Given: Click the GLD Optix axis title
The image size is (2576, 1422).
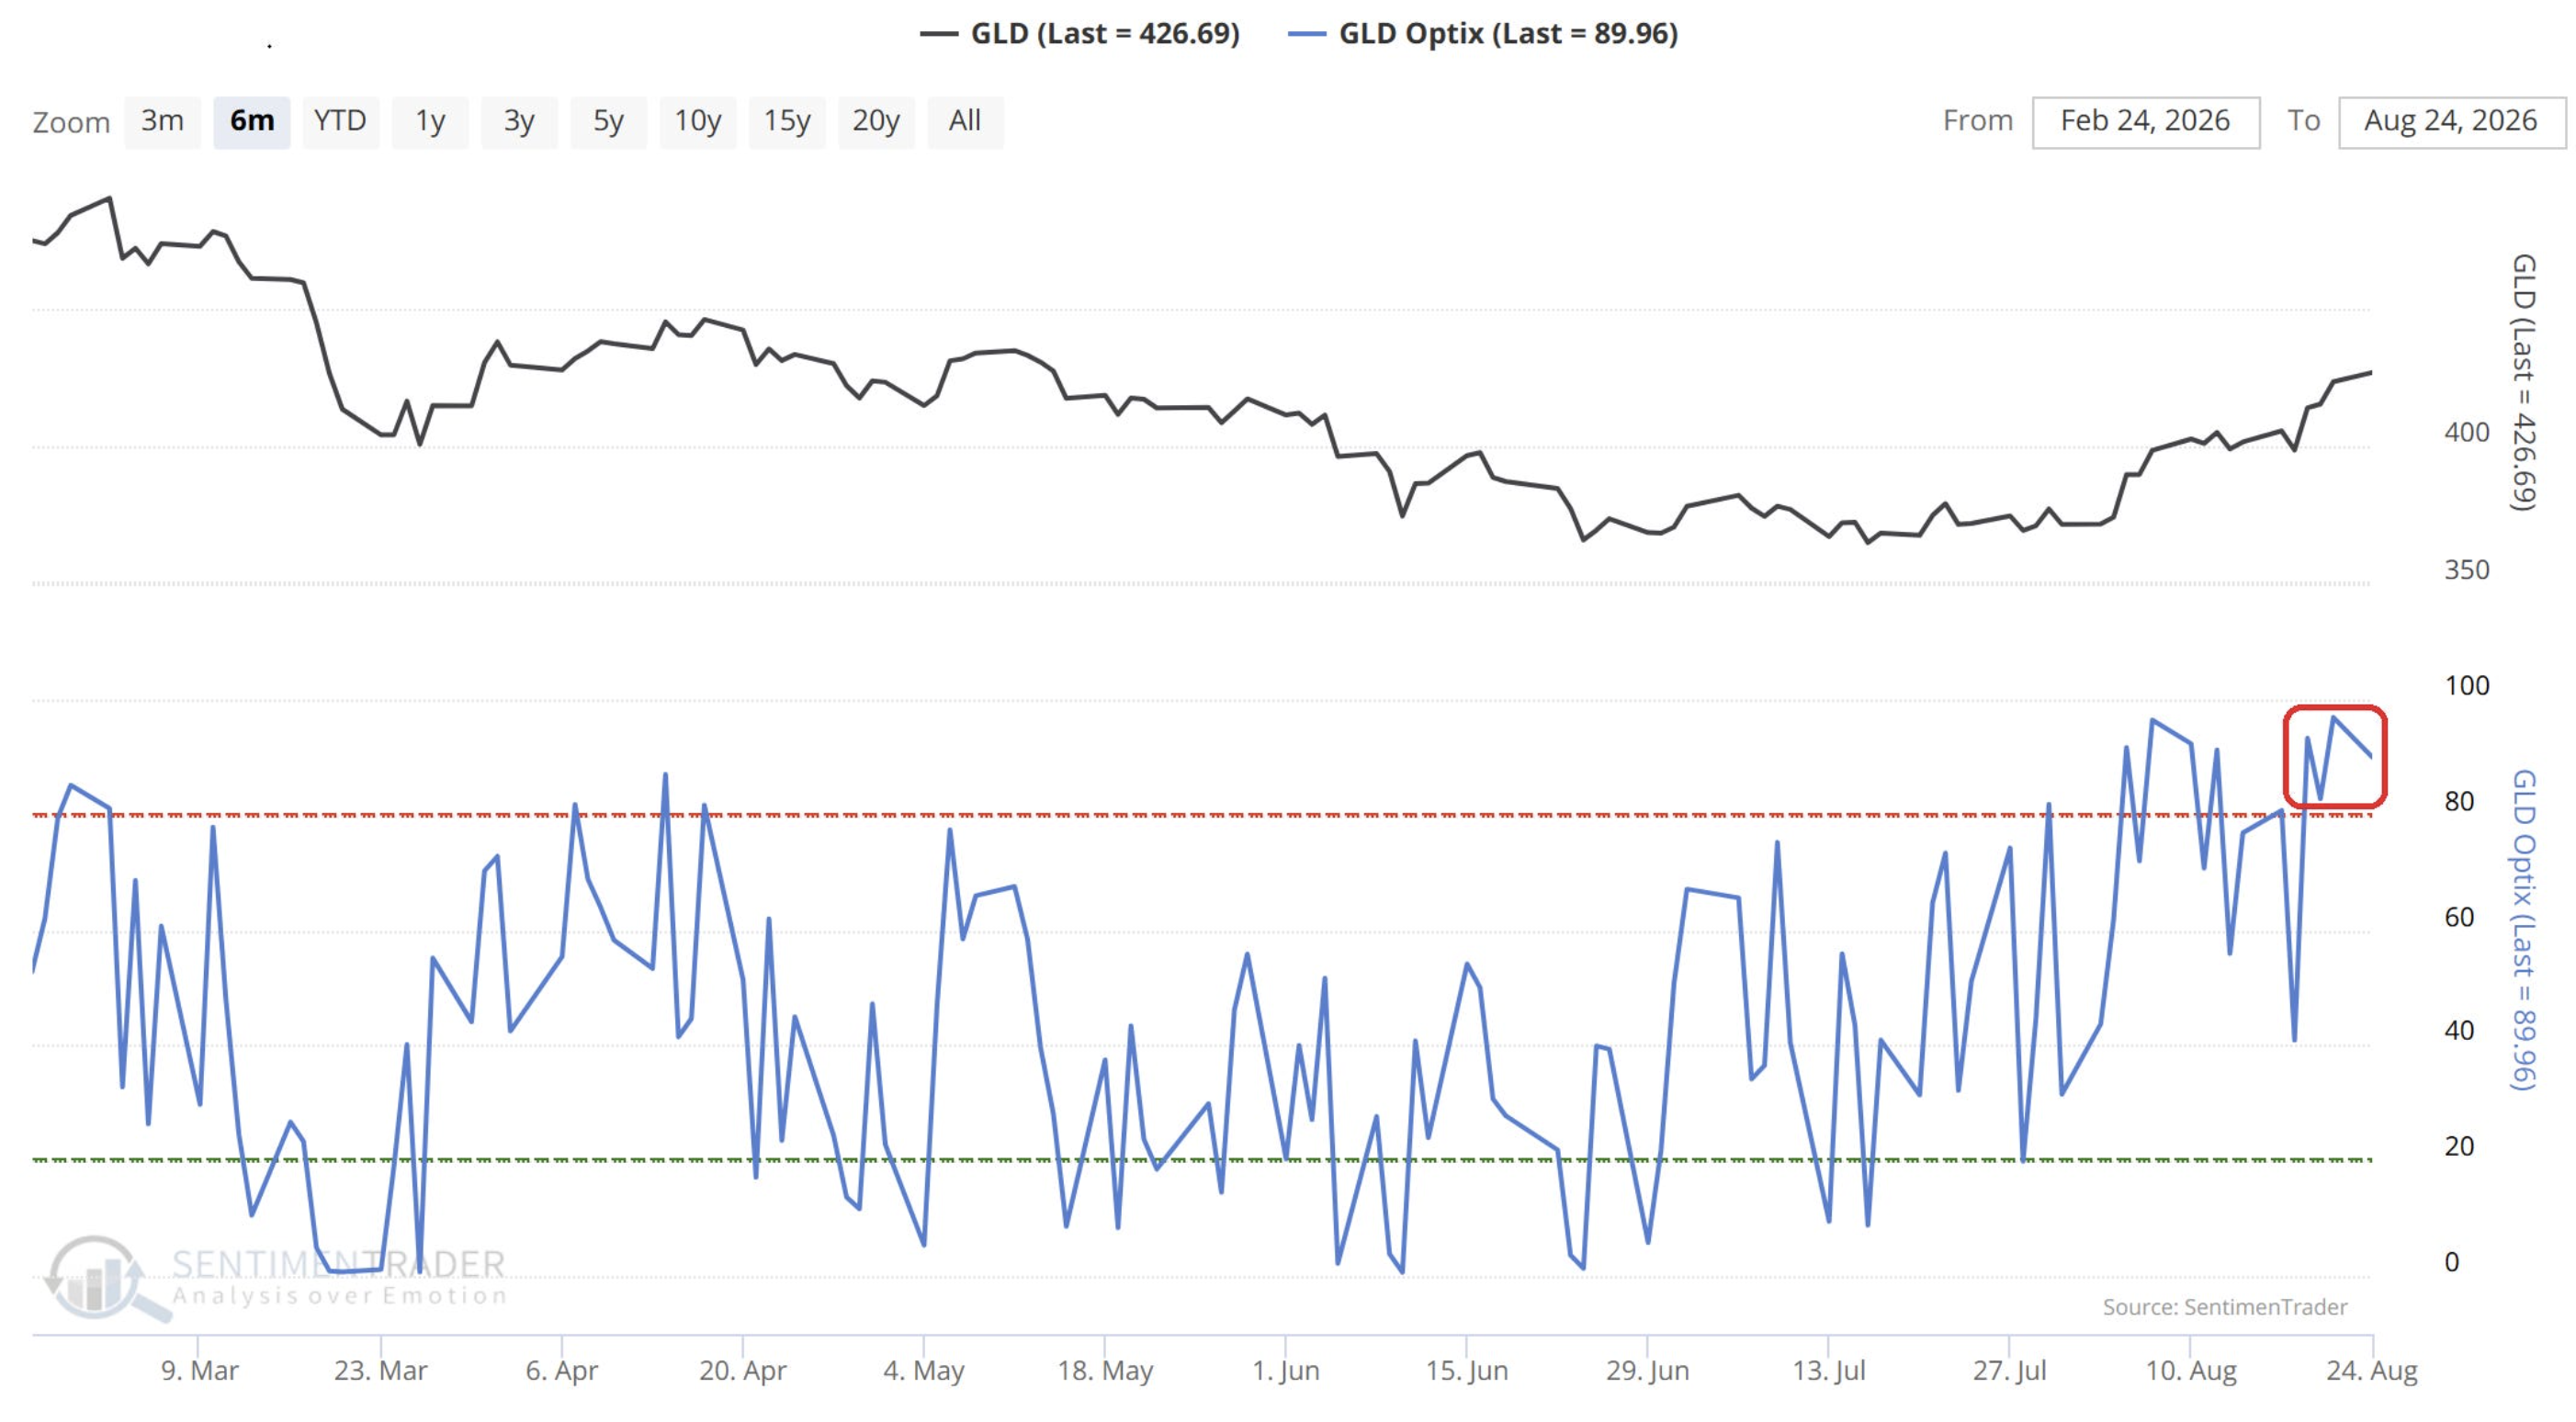Looking at the screenshot, I should pos(2524,929).
